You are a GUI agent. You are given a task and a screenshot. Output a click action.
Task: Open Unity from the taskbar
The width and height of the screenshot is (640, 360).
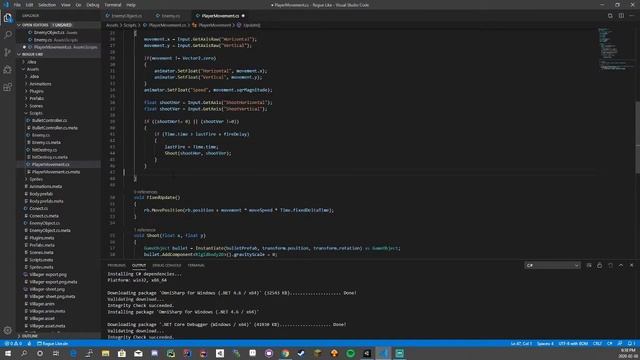pyautogui.click(x=367, y=353)
